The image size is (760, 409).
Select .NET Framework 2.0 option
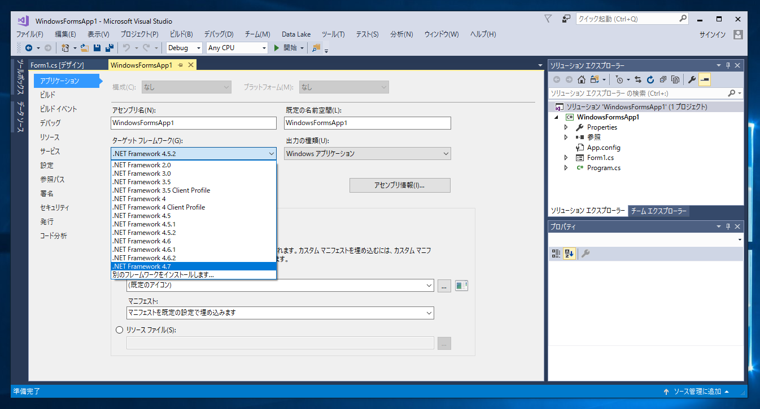(x=193, y=165)
